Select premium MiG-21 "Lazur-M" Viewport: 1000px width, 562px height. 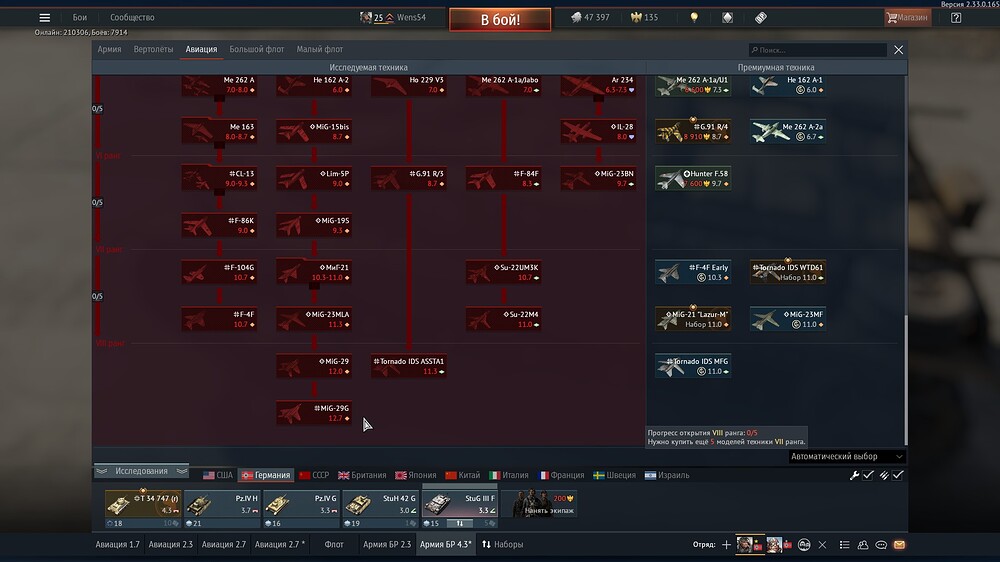pyautogui.click(x=693, y=319)
